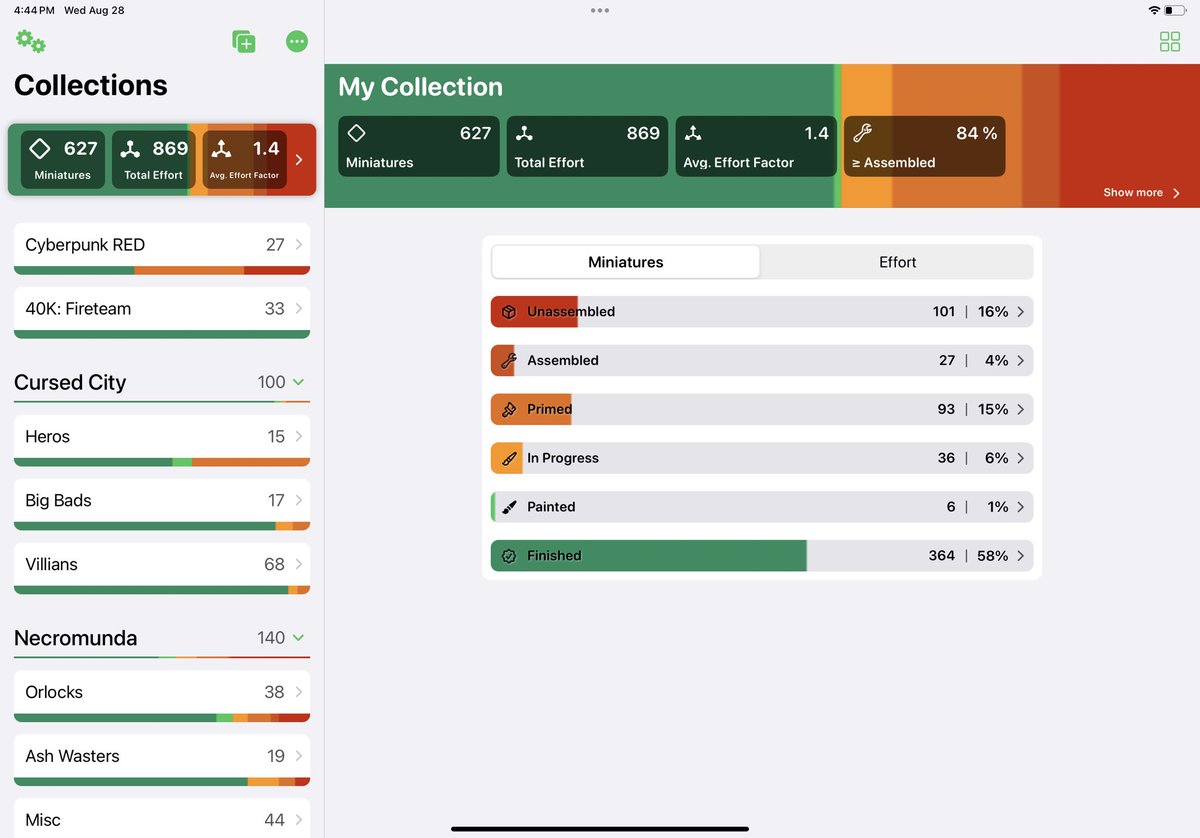This screenshot has height=838, width=1200.
Task: Click Show more in the collection header
Action: [1141, 193]
